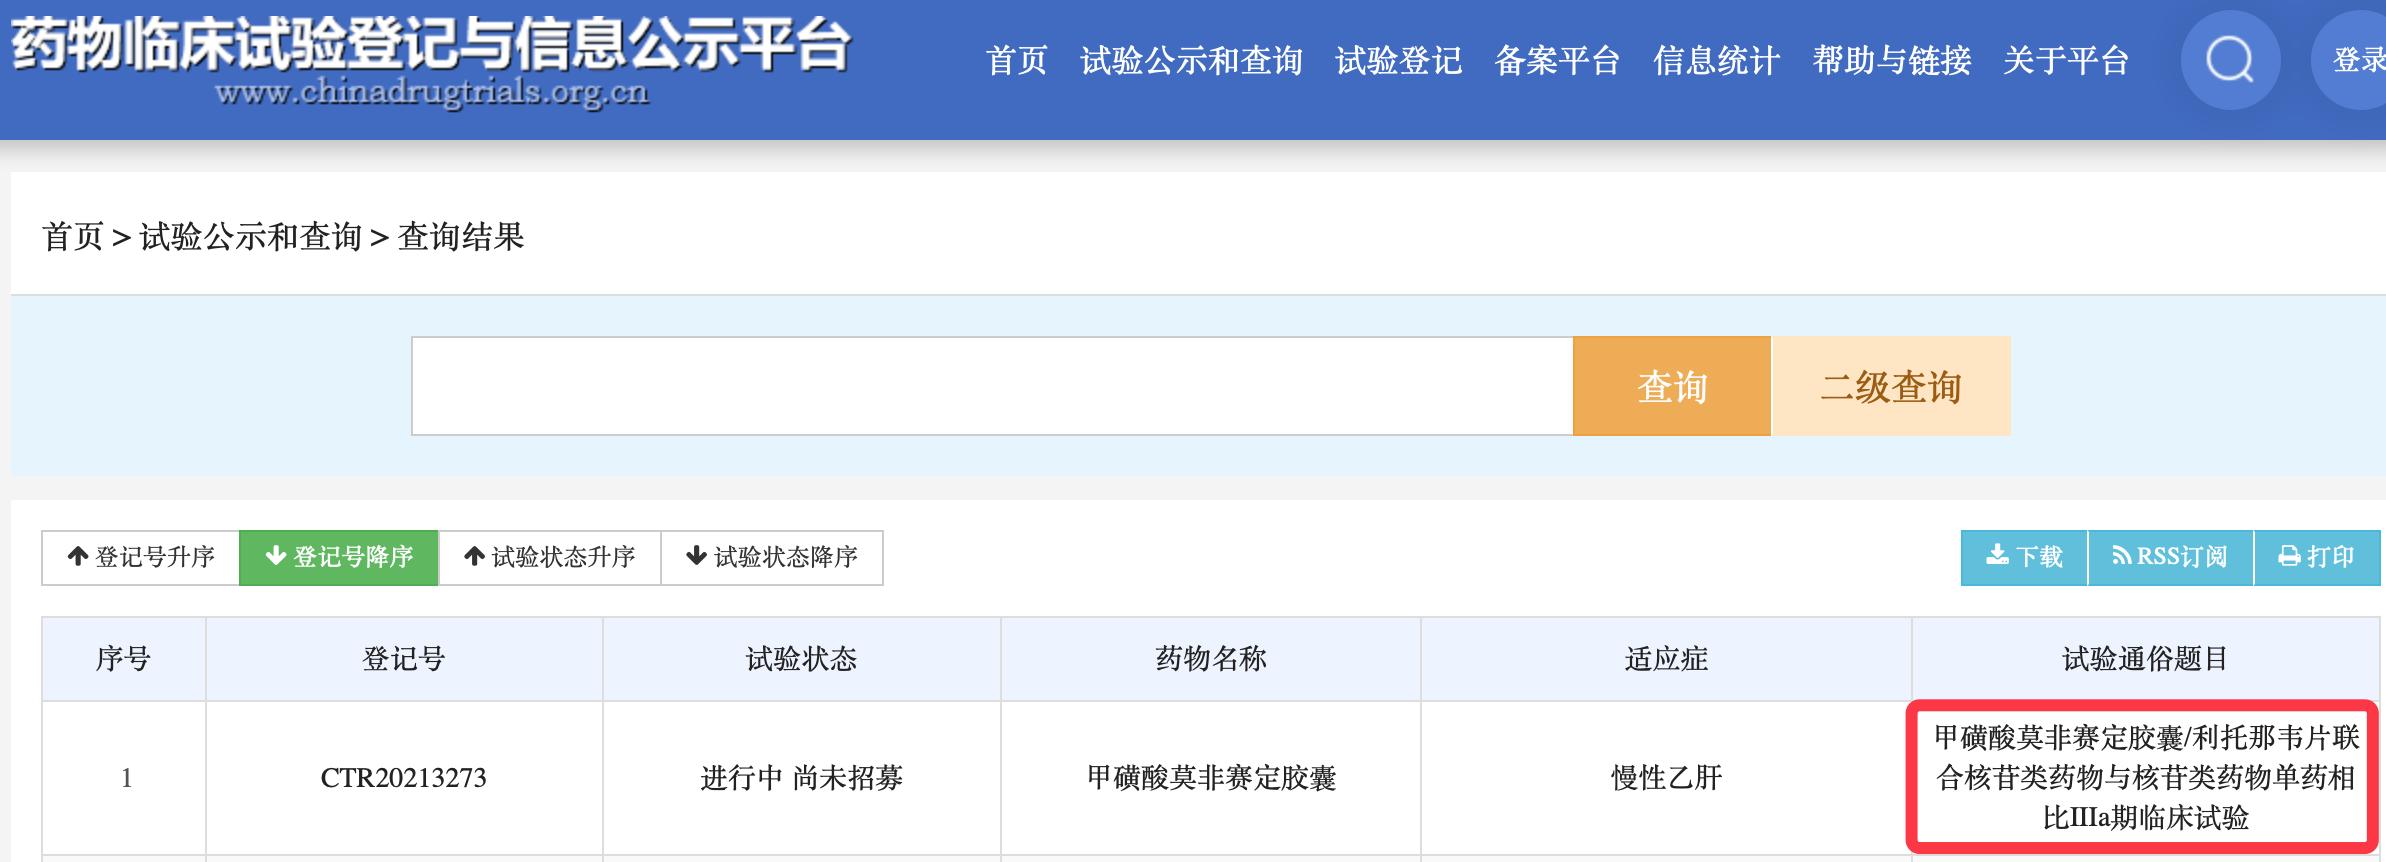Click the 查询 search button
Image resolution: width=2386 pixels, height=862 pixels.
1671,388
